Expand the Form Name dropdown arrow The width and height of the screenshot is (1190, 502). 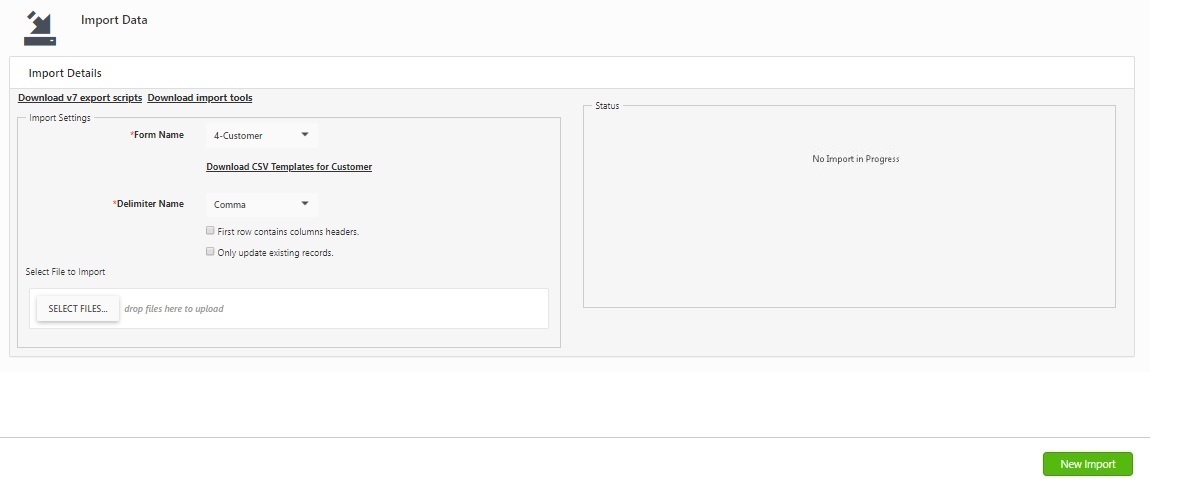[305, 134]
